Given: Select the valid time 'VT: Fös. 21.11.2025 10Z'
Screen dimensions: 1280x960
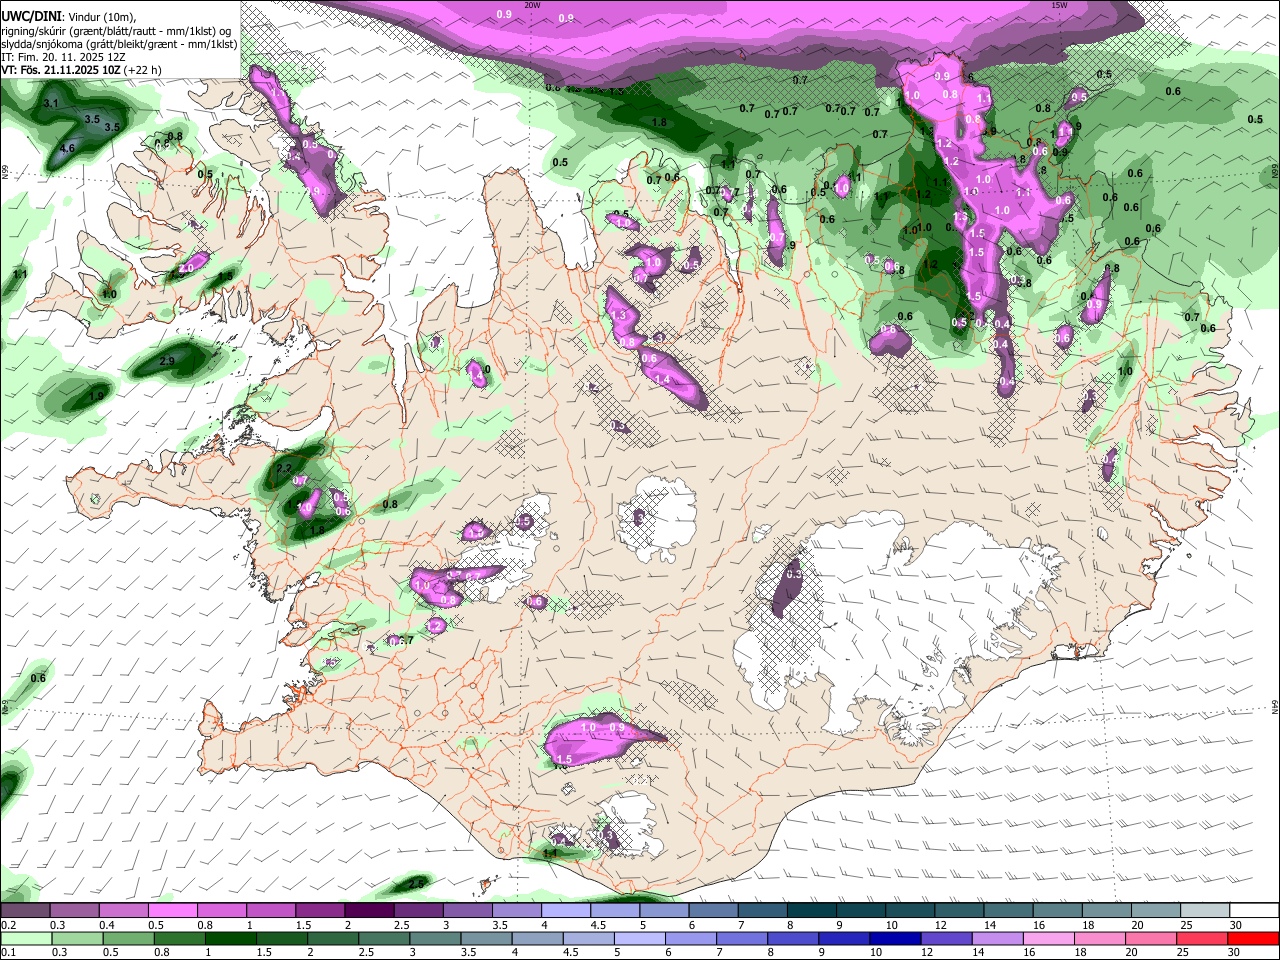Looking at the screenshot, I should point(61,70).
